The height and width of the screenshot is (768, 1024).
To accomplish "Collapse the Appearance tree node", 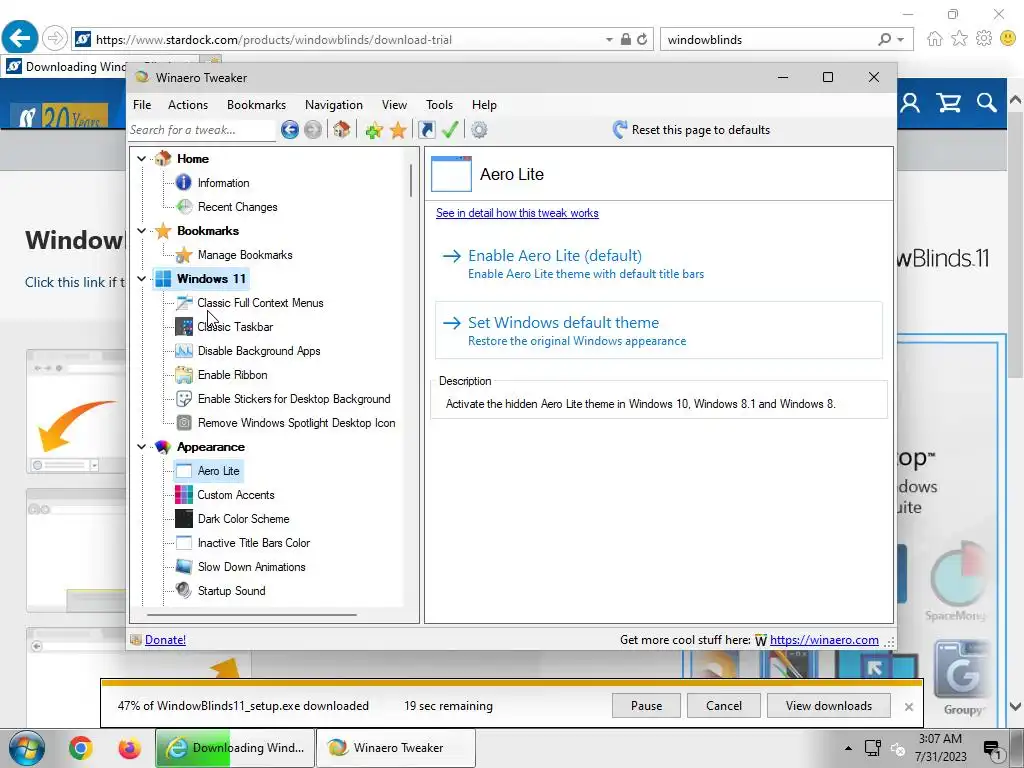I will coord(141,446).
